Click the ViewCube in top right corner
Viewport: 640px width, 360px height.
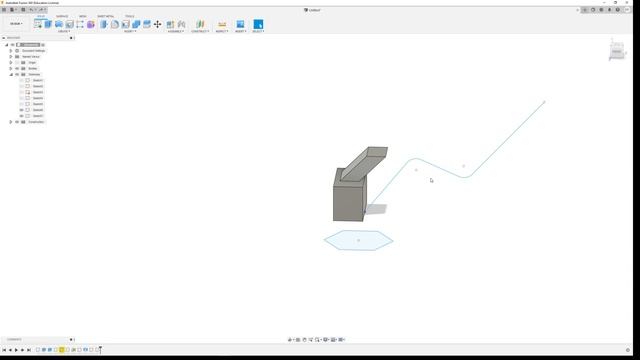pyautogui.click(x=617, y=51)
